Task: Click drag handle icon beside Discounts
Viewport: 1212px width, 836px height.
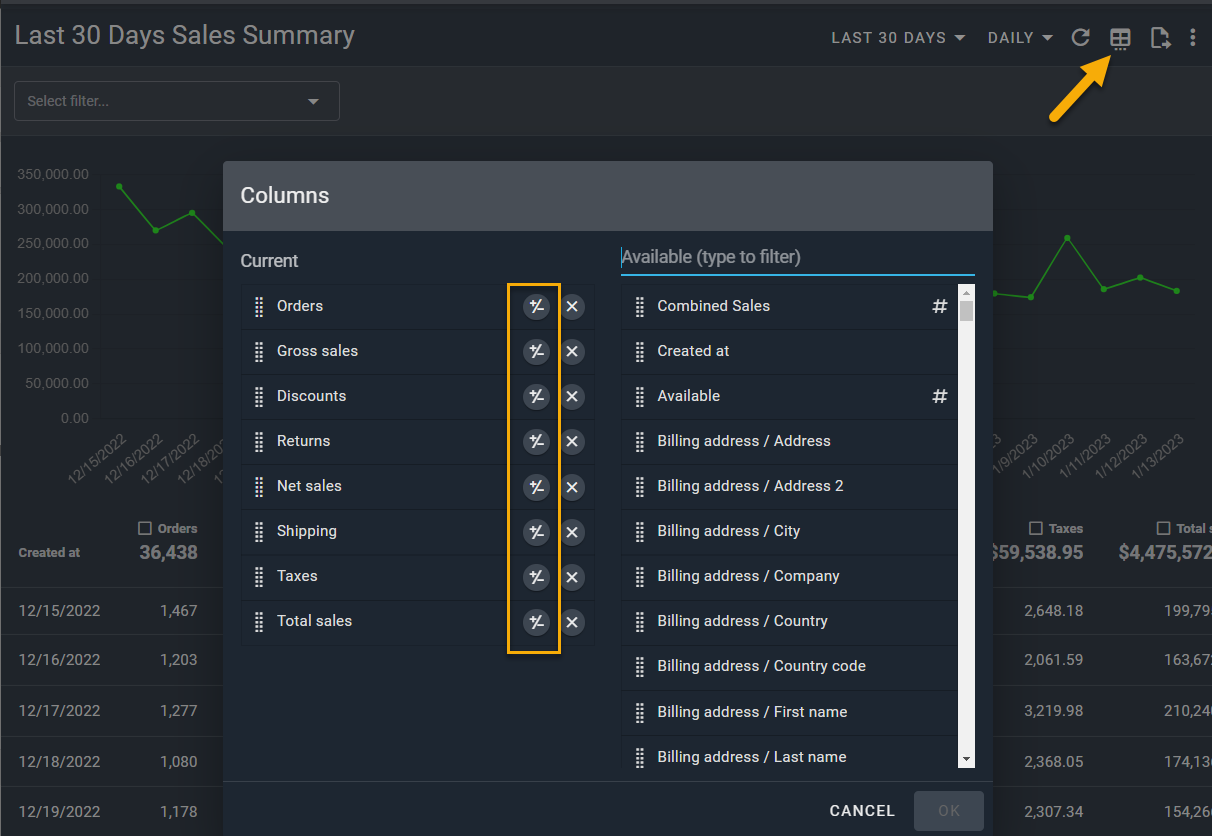Action: pos(259,397)
